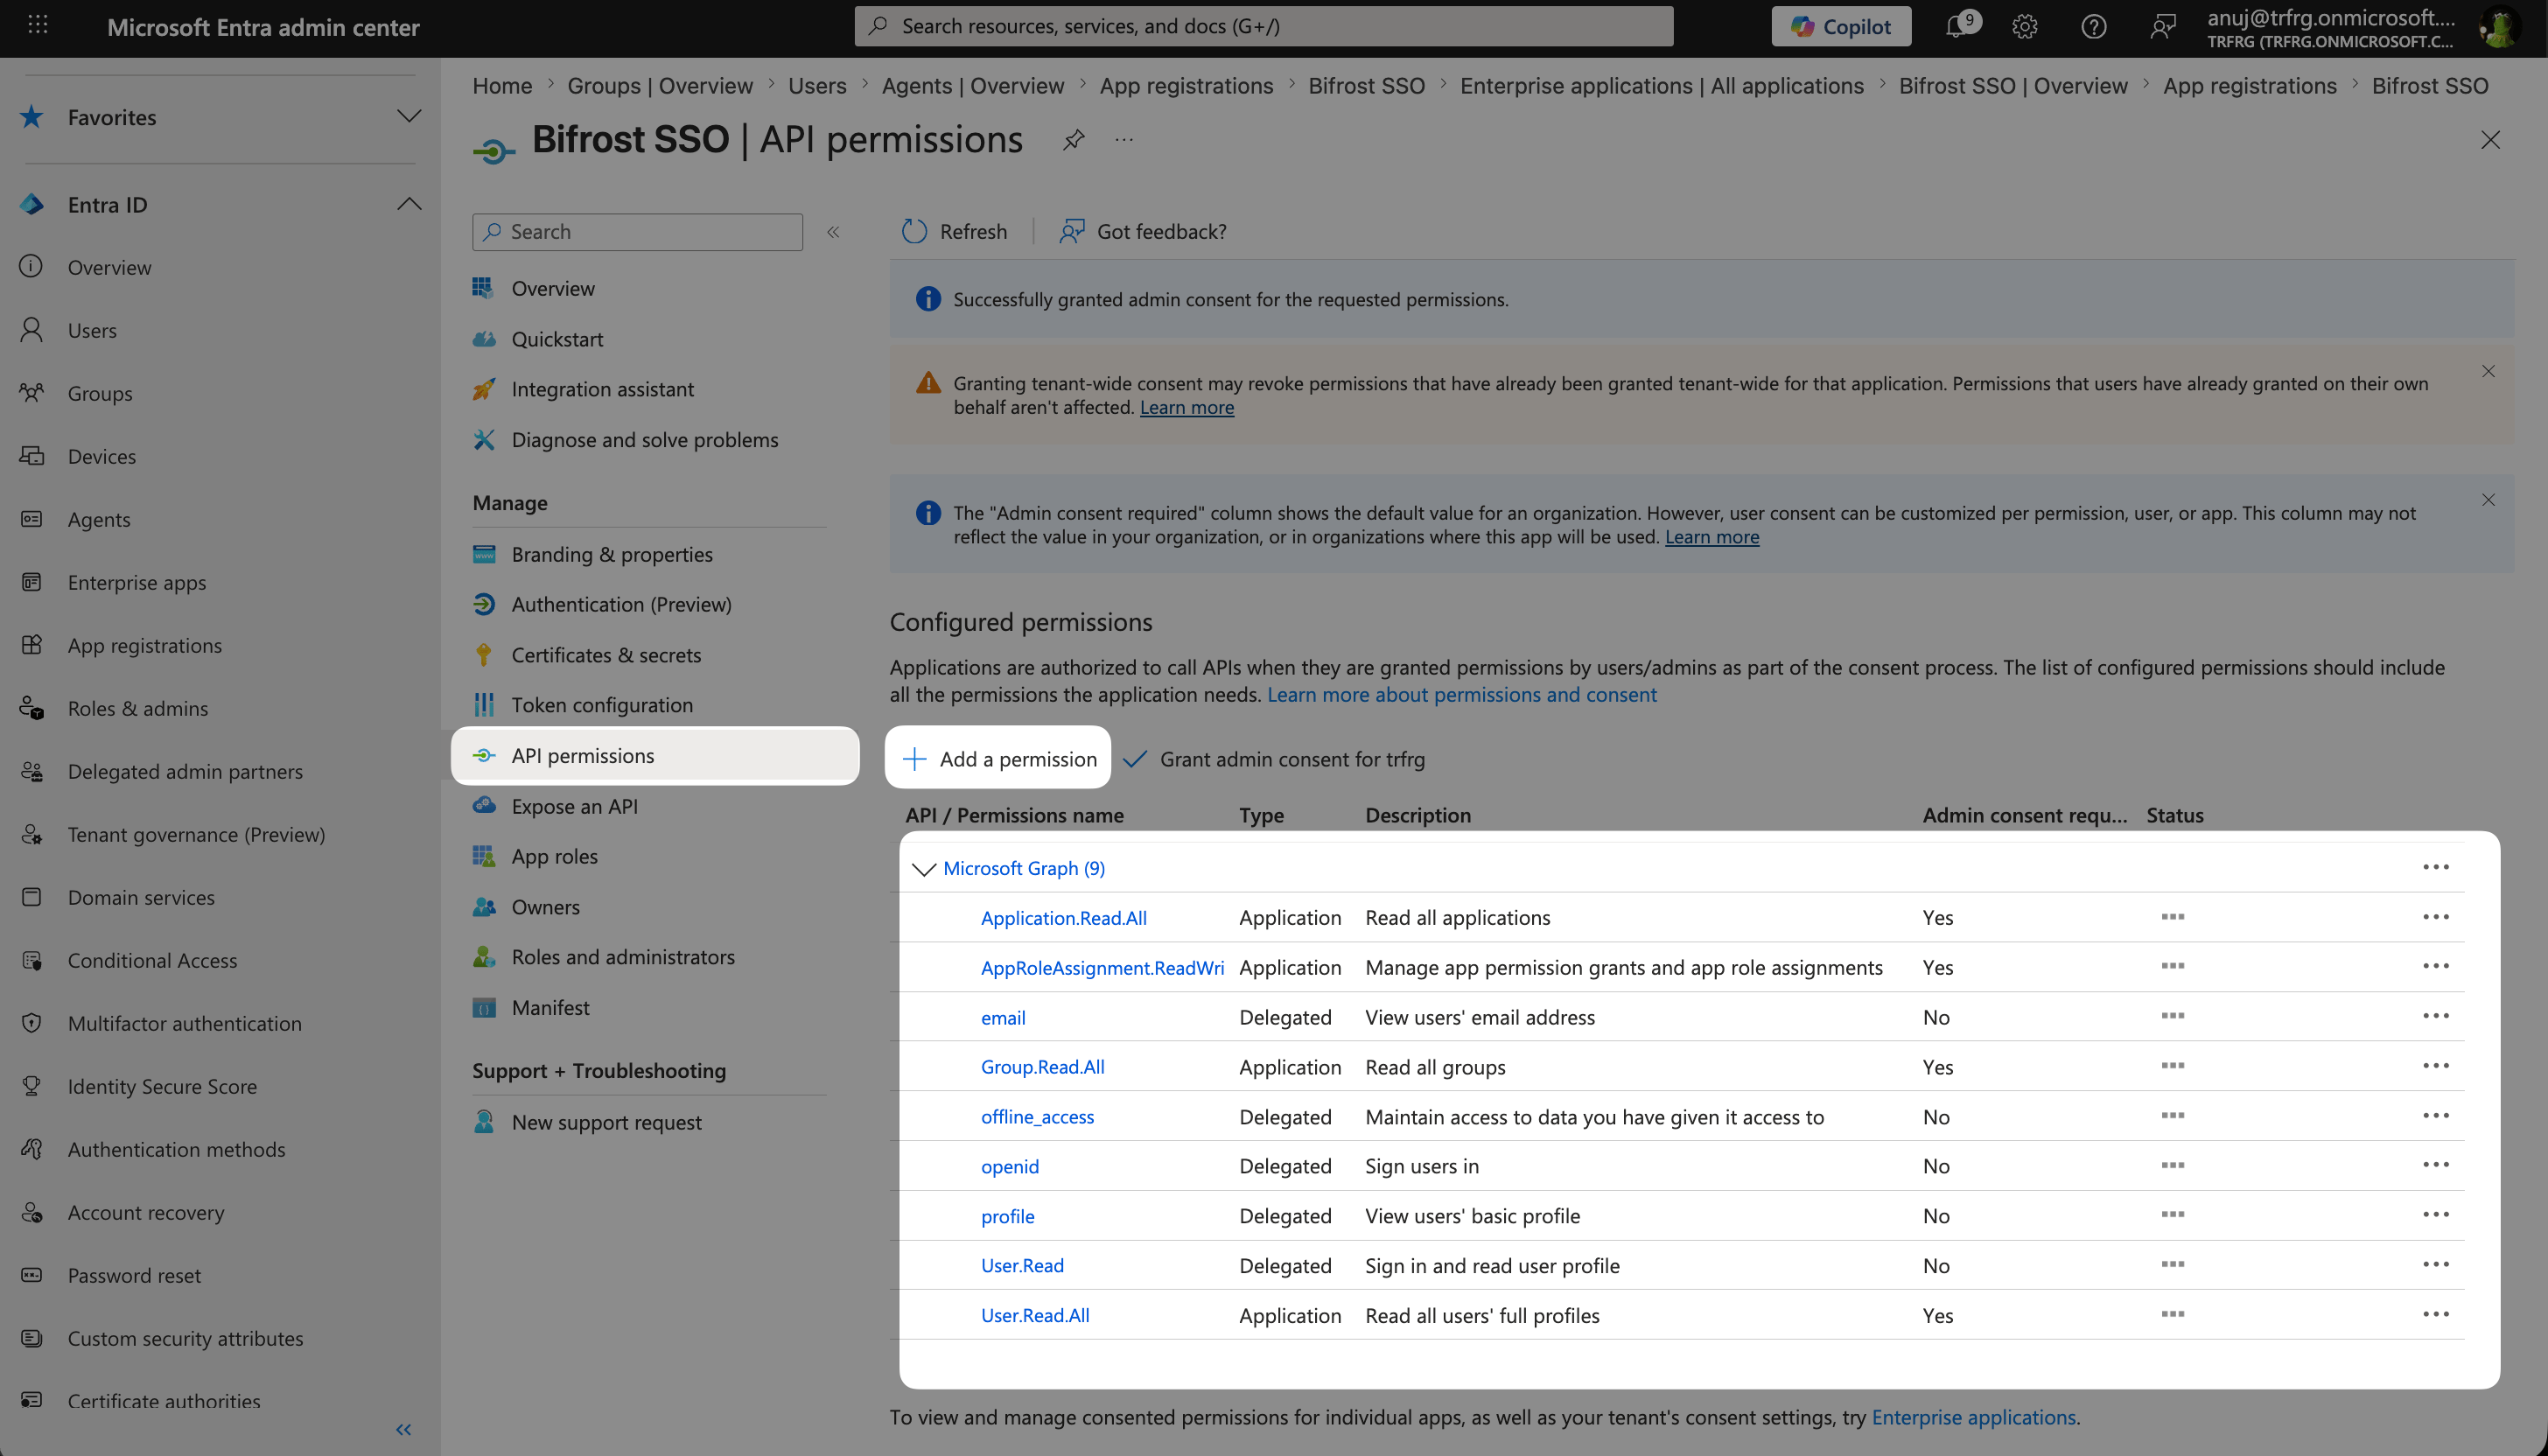Open Learn more about permissions and consent
This screenshot has height=1456, width=2548.
pos(1462,695)
